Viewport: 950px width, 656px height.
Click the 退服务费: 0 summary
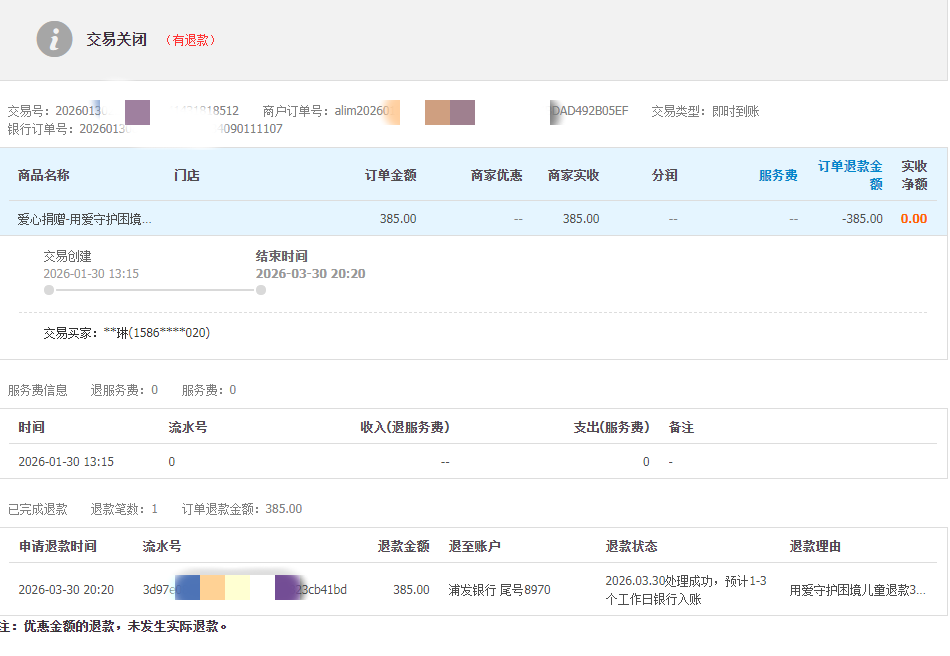click(x=124, y=390)
